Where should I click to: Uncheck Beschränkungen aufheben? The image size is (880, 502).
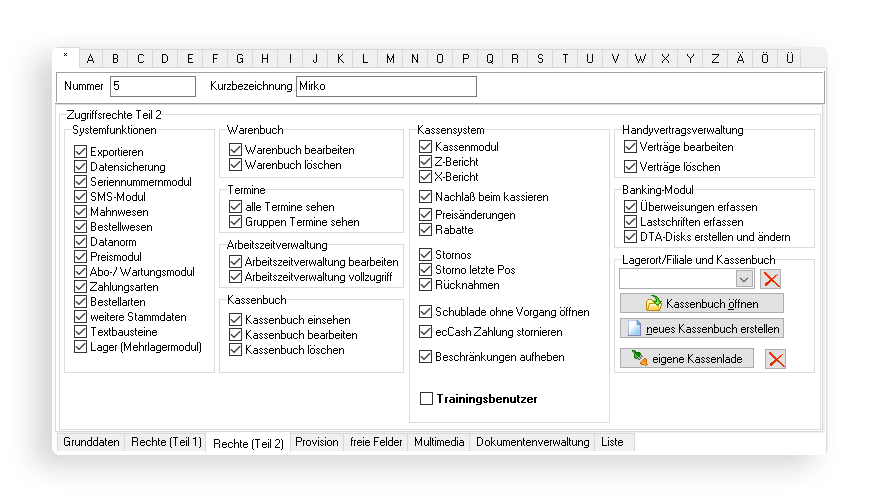point(425,357)
